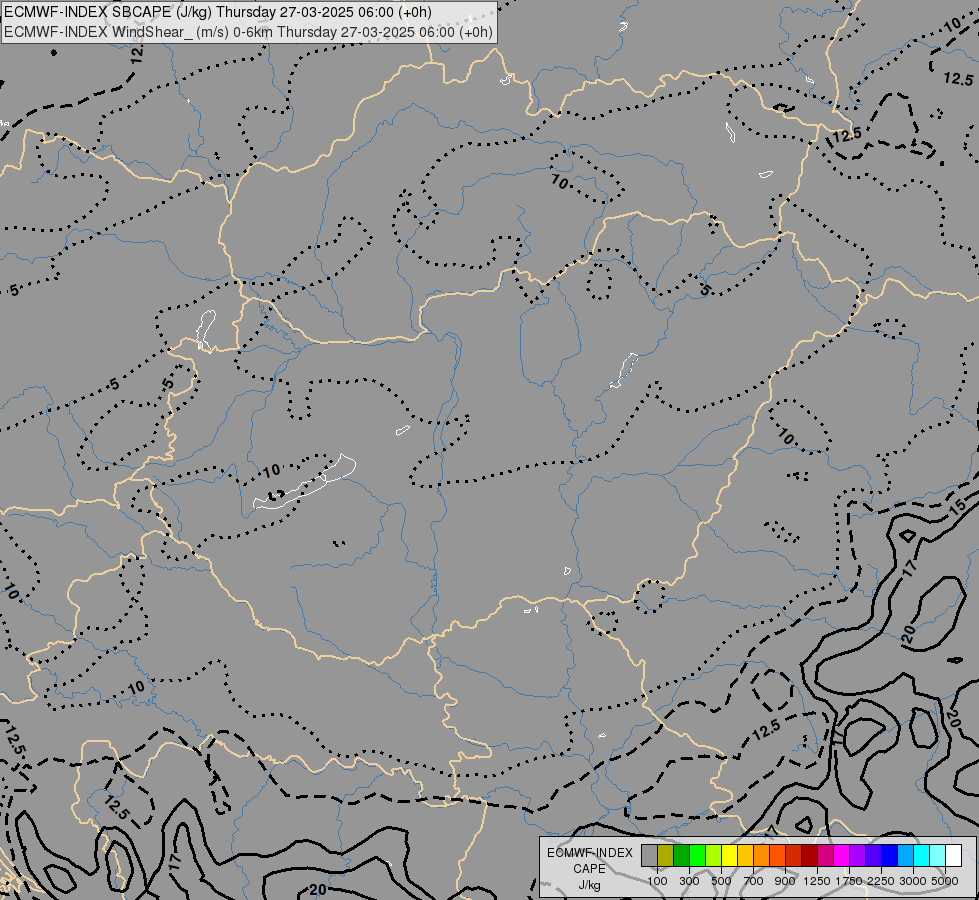Click the legend value 900
Screen dimensions: 979x900
click(x=785, y=881)
